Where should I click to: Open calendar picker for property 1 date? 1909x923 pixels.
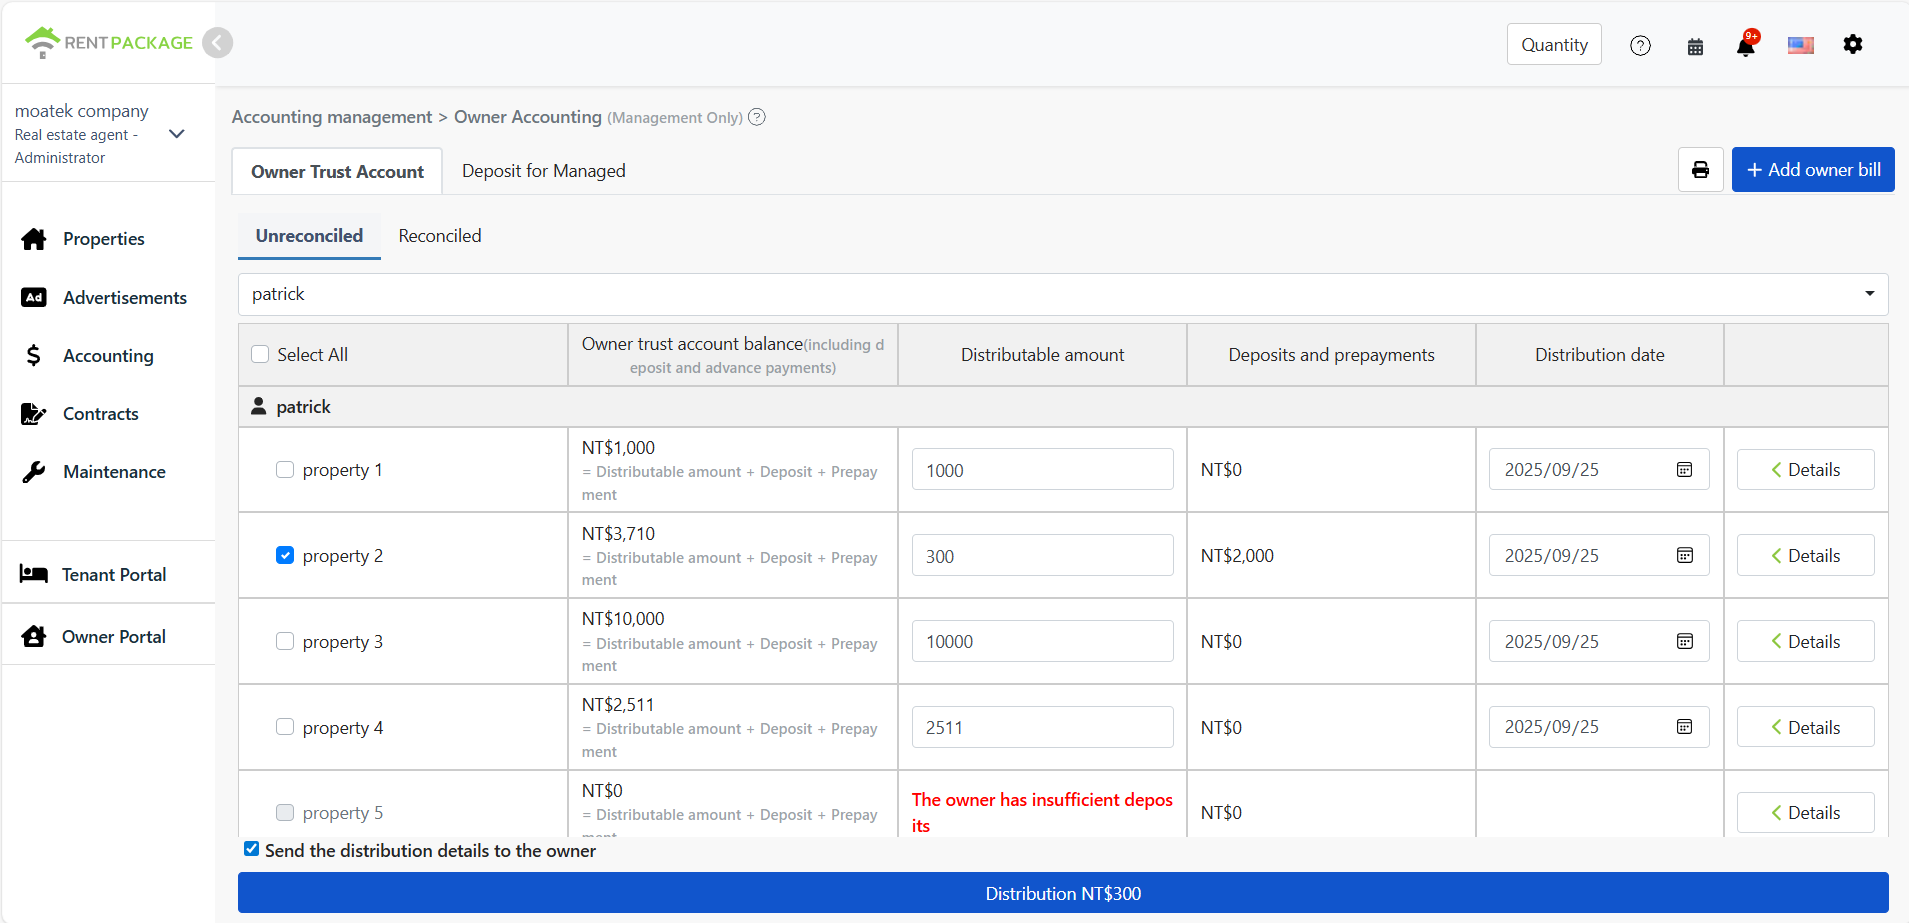(1684, 470)
